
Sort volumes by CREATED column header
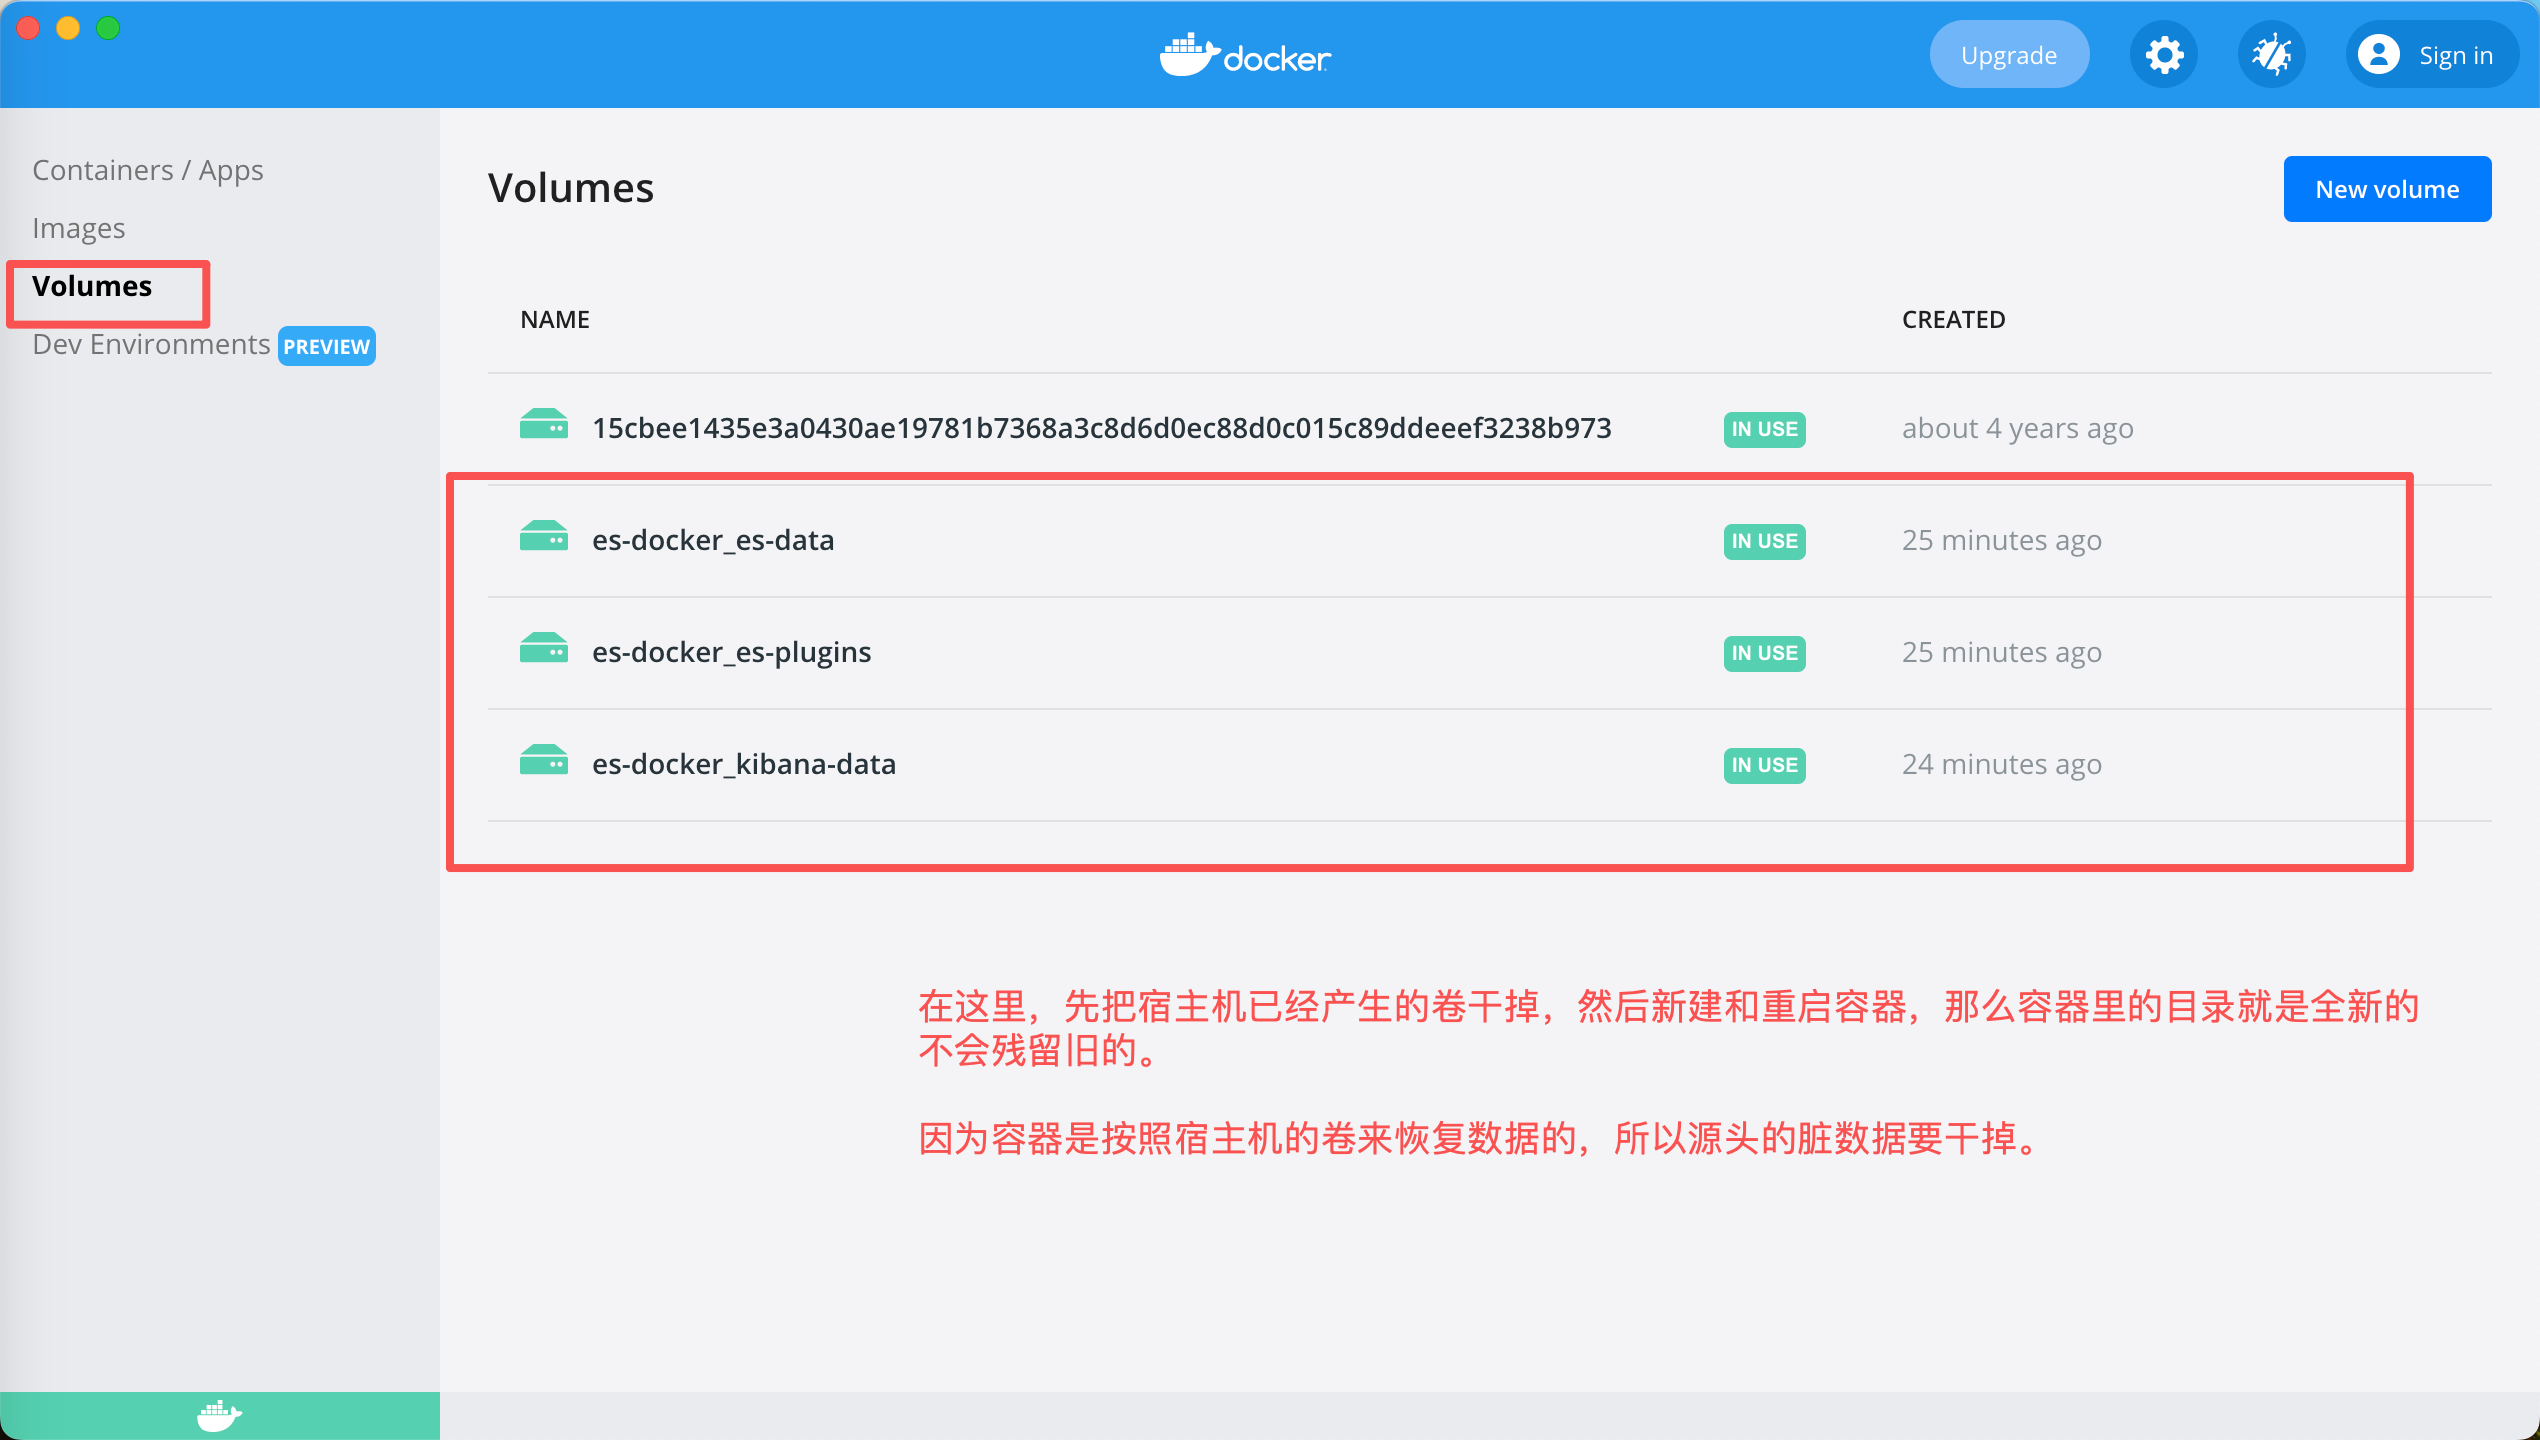[x=1953, y=320]
